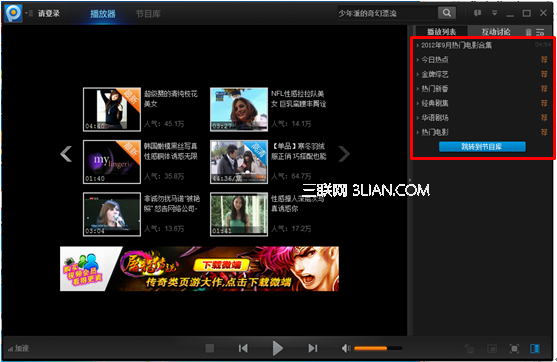557x362 pixels.
Task: Click the stop playback button
Action: (210, 348)
